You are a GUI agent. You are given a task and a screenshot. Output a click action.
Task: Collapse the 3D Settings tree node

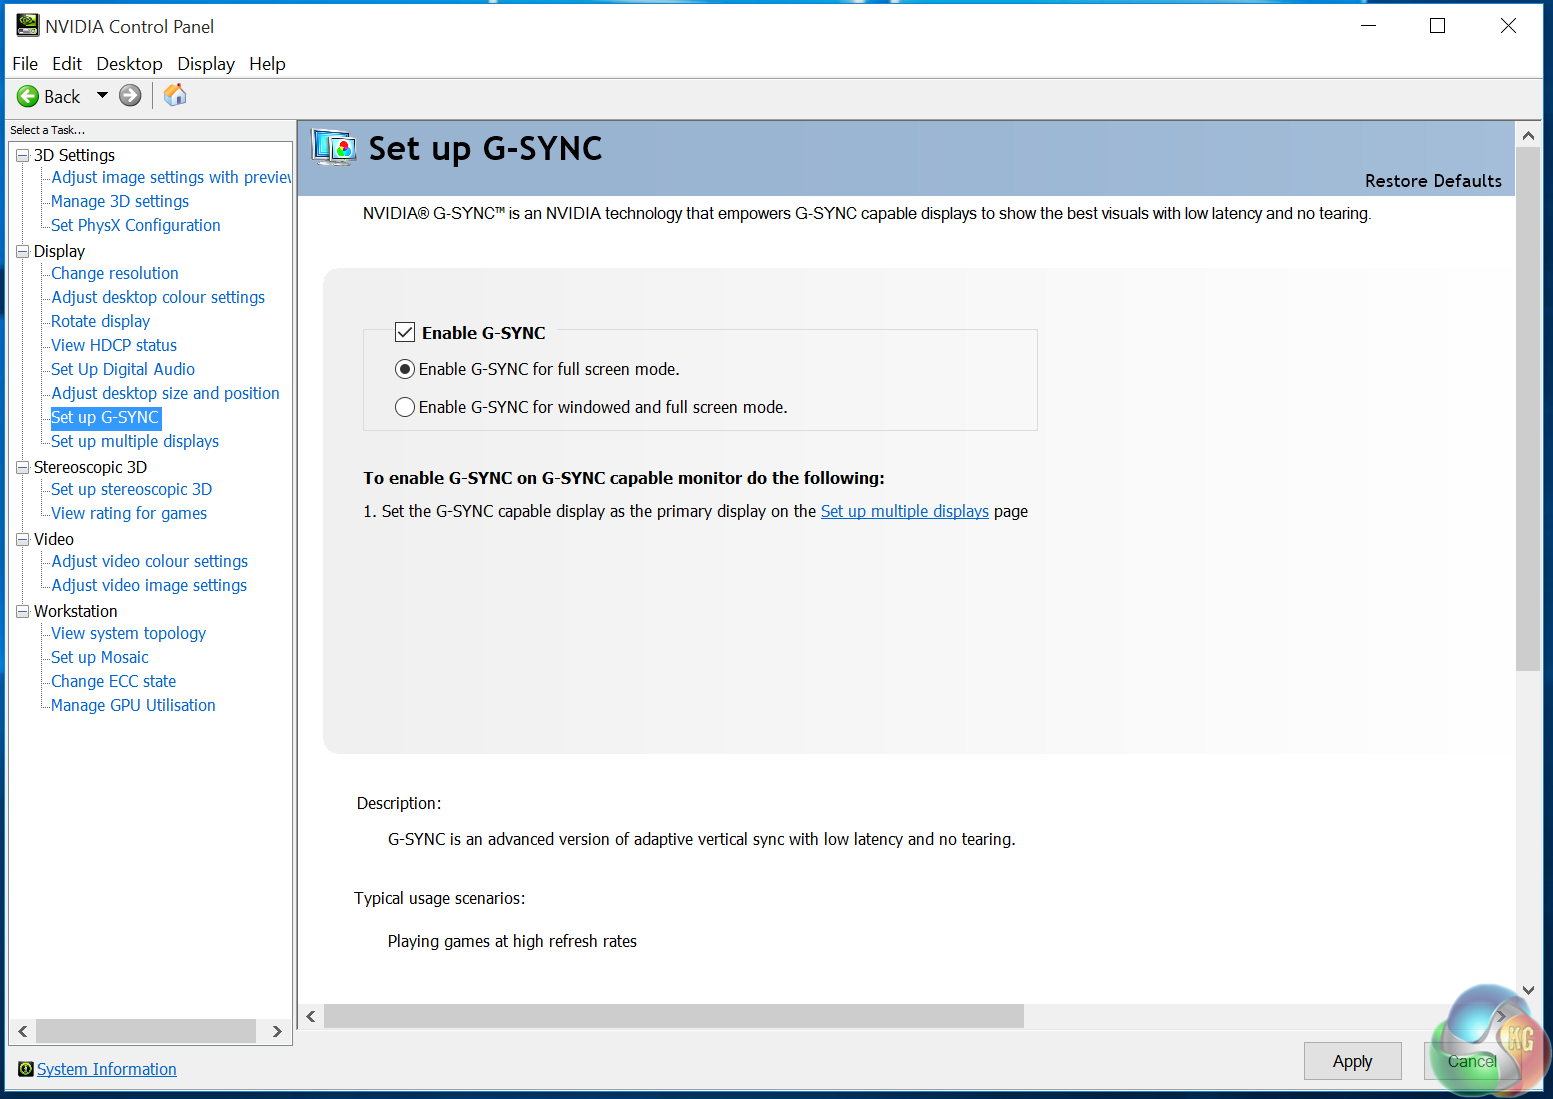click(22, 155)
